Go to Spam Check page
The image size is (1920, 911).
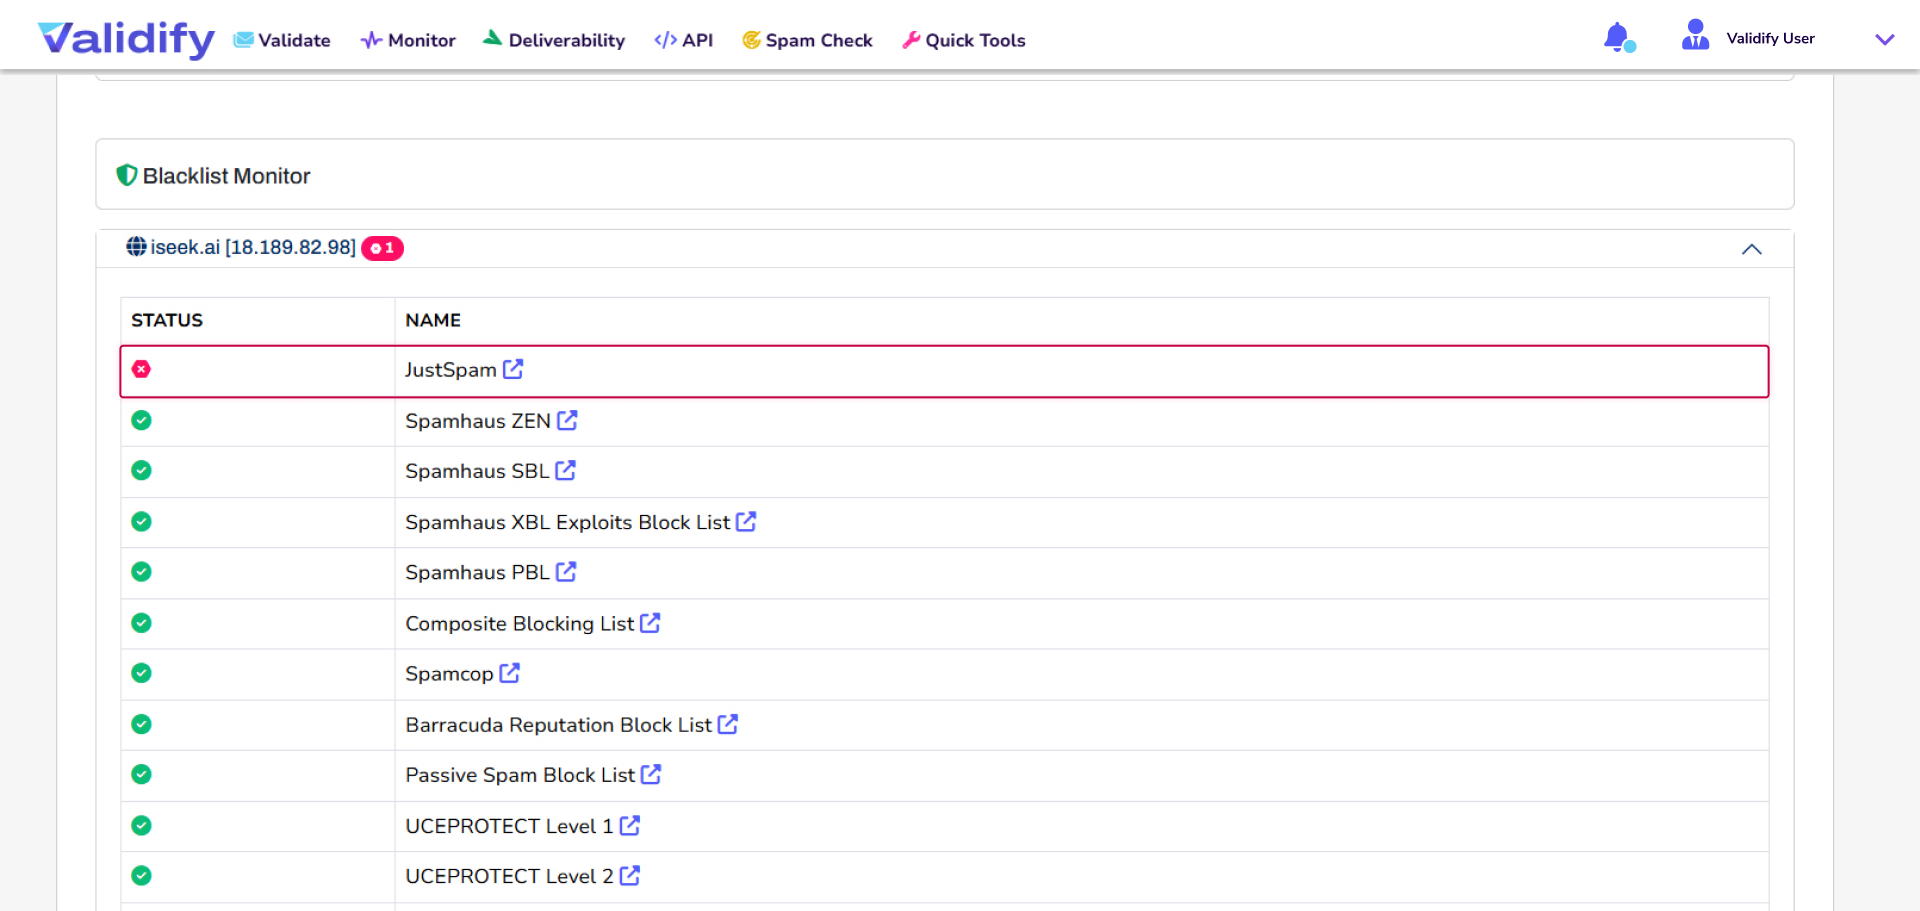click(x=807, y=40)
